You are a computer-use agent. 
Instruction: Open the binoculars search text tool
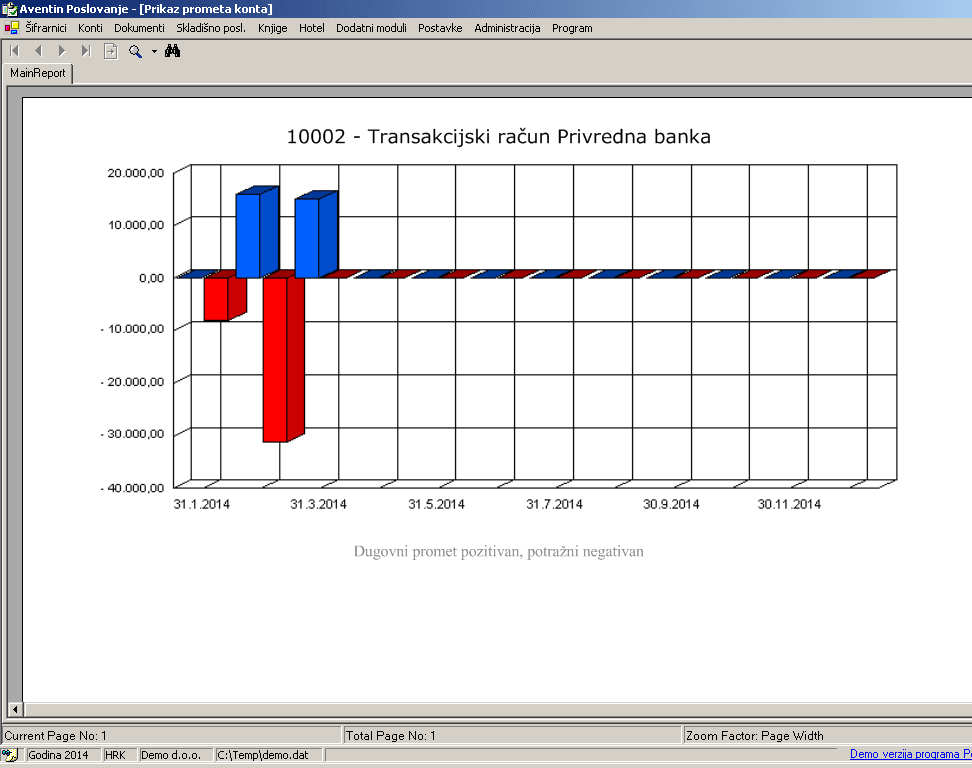(172, 51)
